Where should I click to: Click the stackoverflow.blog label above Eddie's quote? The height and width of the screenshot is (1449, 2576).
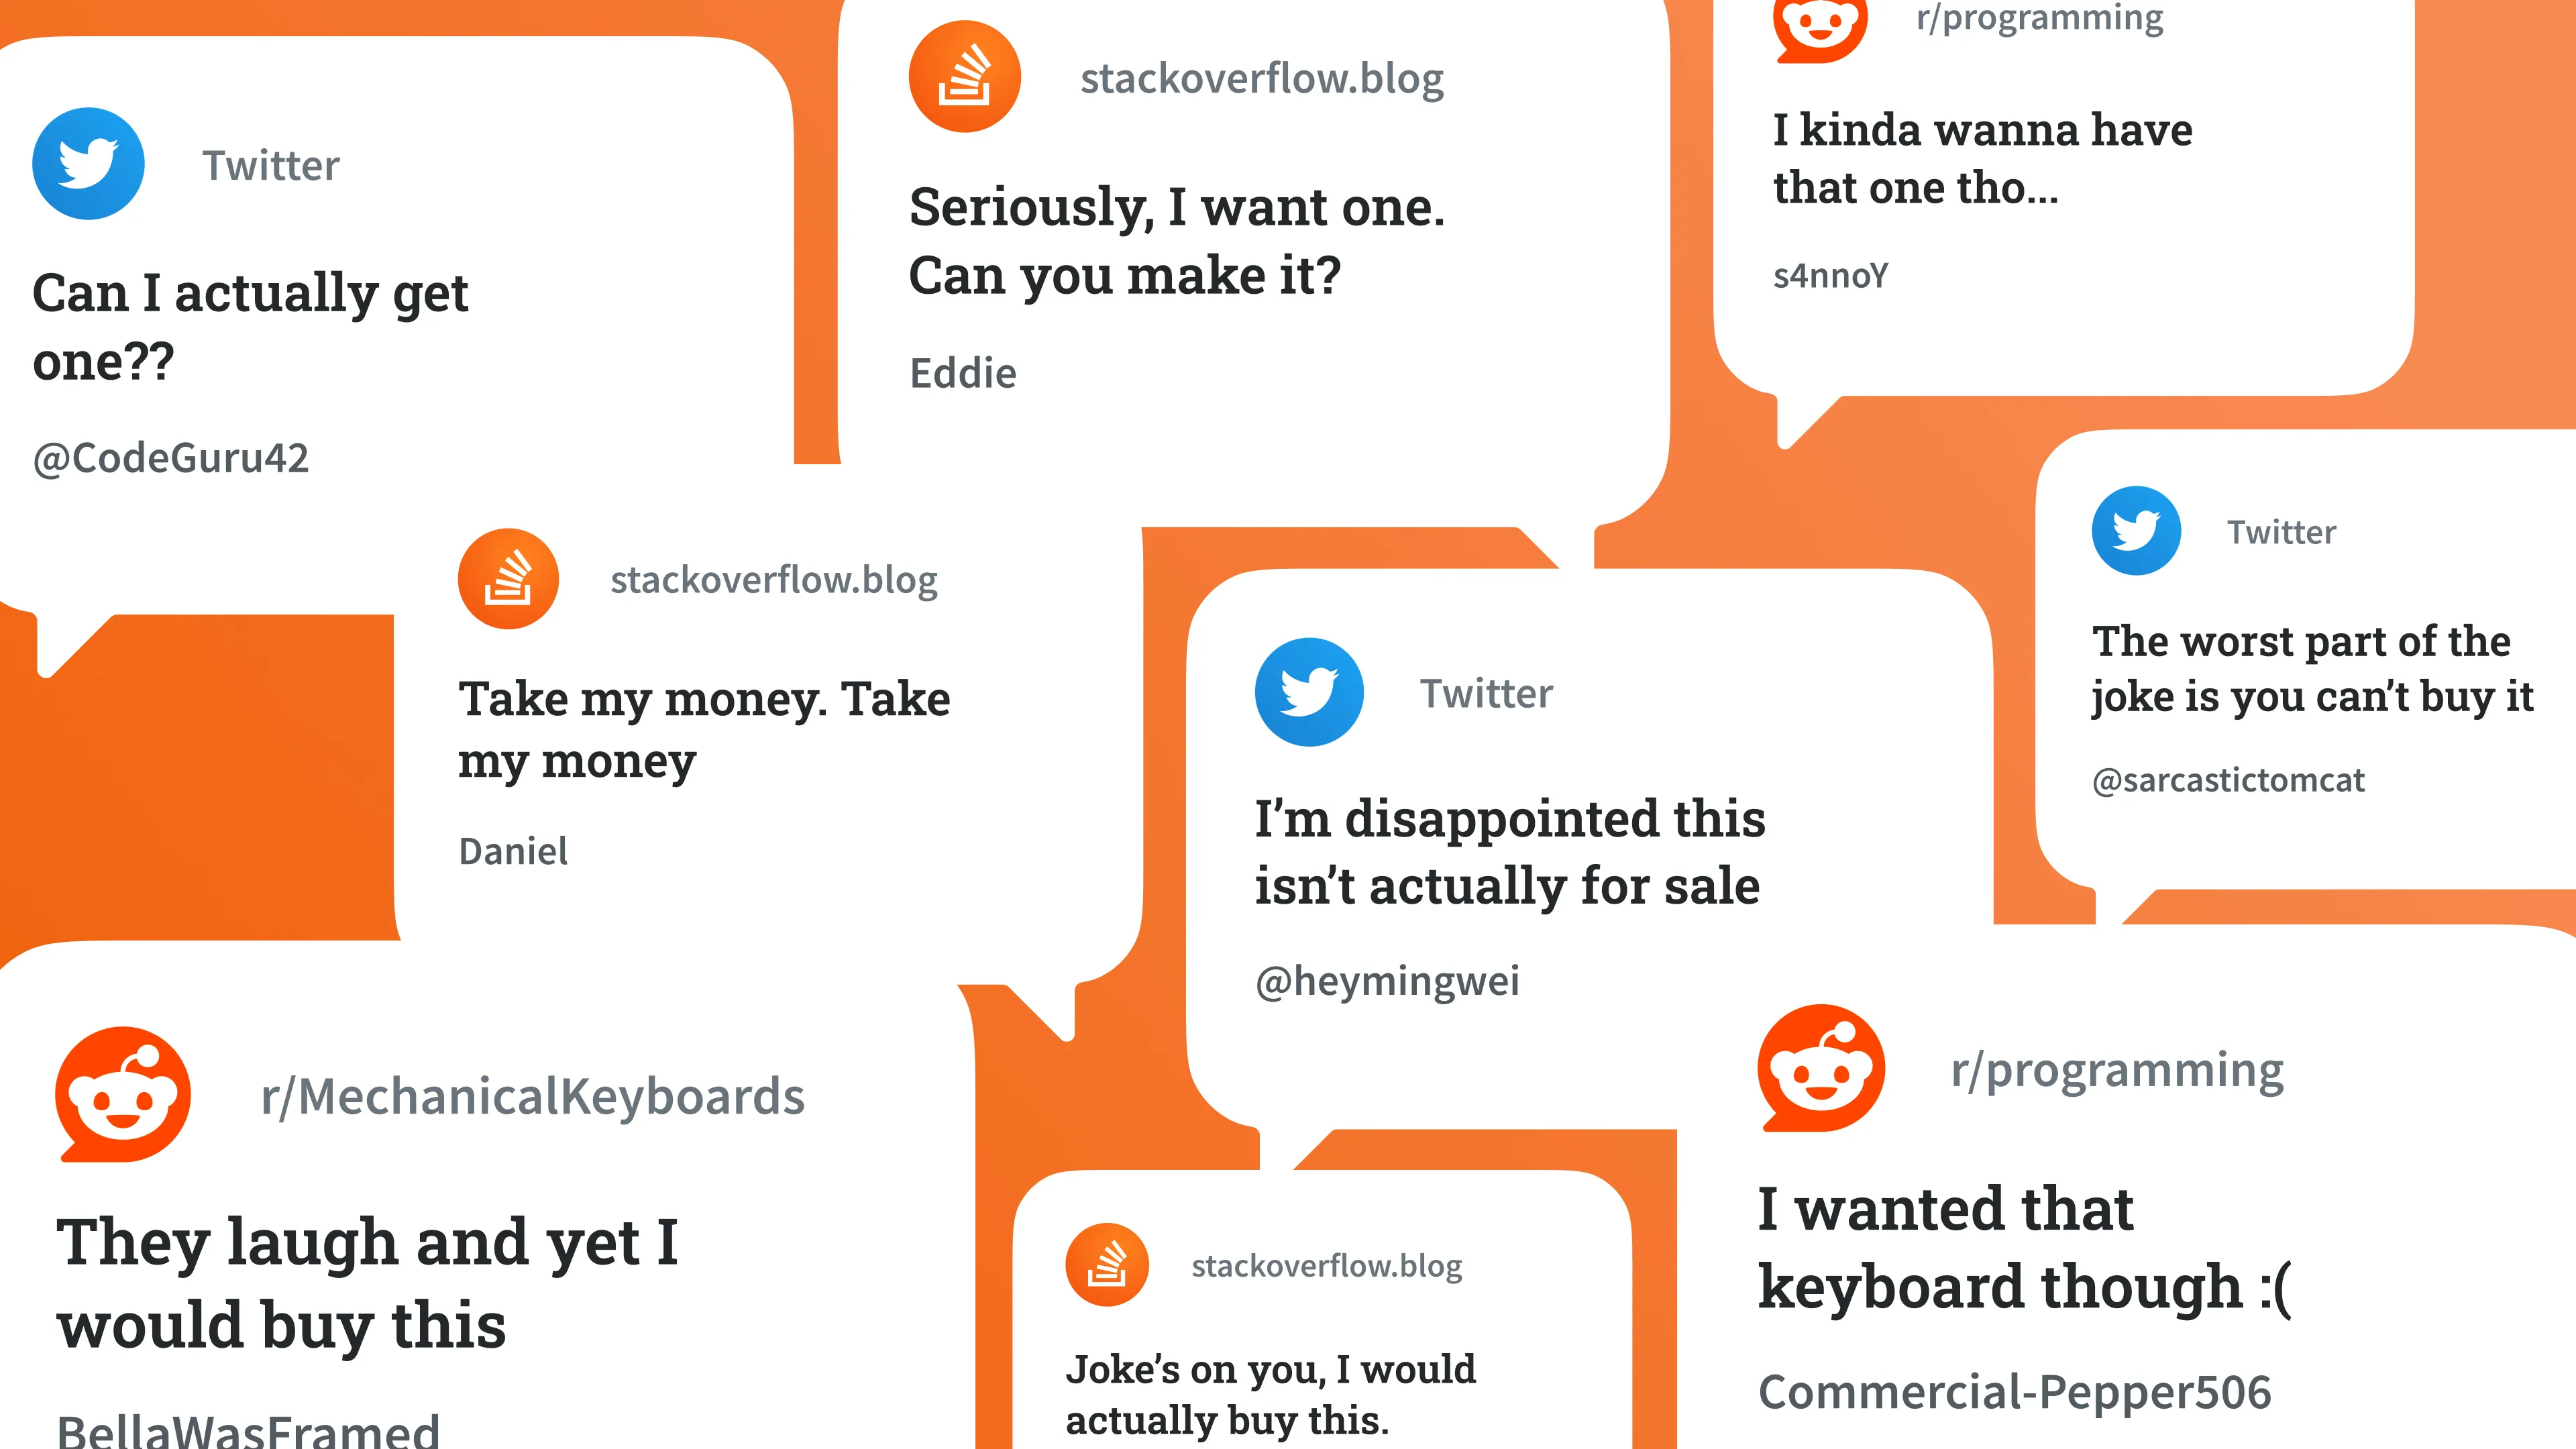[x=1262, y=78]
